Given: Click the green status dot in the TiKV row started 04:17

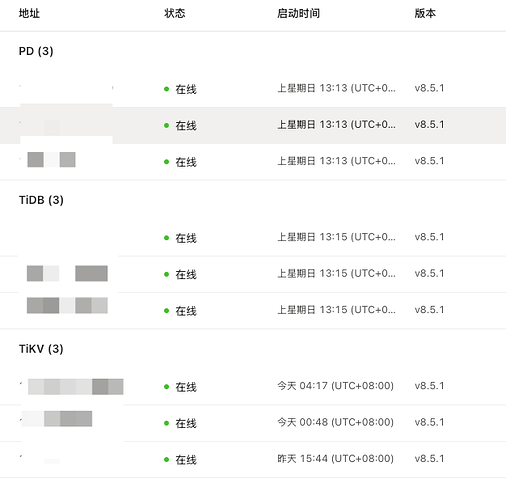Looking at the screenshot, I should 166,387.
